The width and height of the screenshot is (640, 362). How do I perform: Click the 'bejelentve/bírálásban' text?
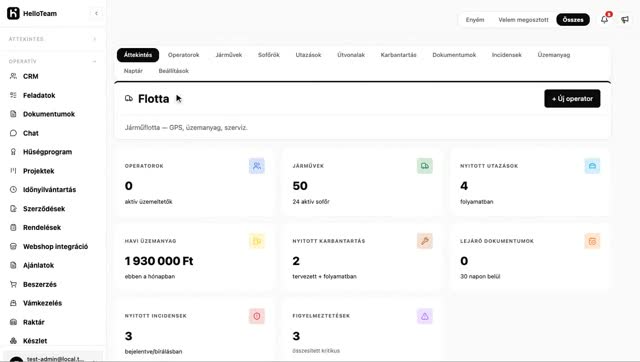[153, 351]
